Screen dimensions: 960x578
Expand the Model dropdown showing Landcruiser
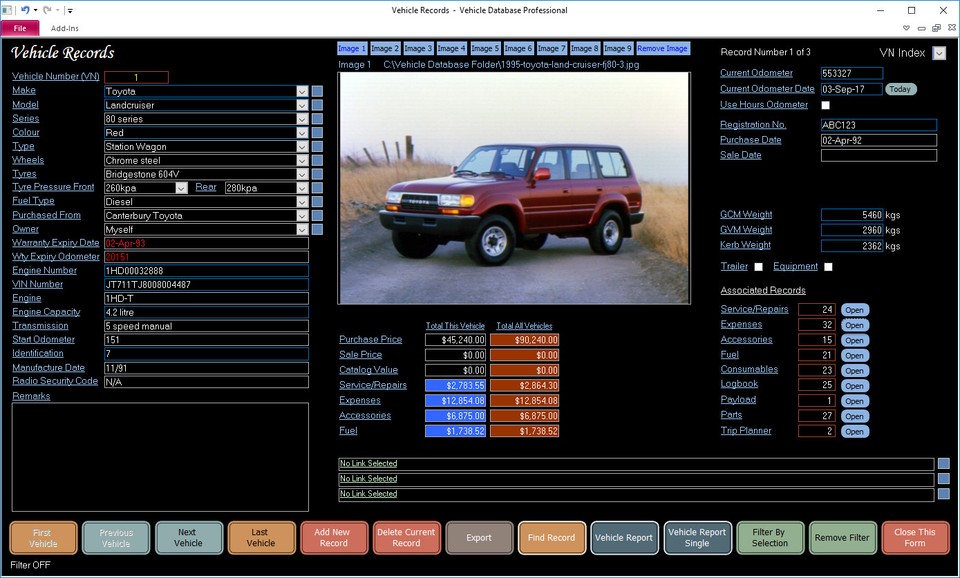point(302,105)
